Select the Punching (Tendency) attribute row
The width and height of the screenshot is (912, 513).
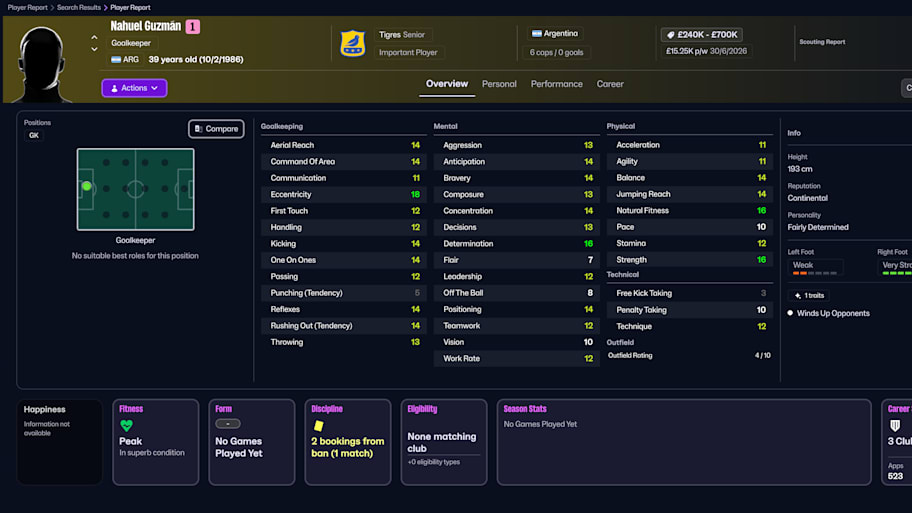coord(344,293)
